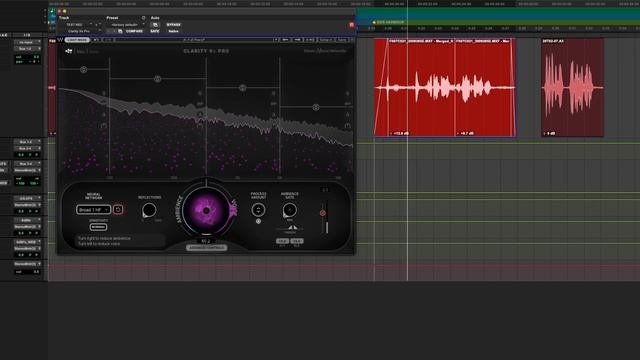Select the fourth band node on spectrum
Image resolution: width=640 pixels, height=360 pixels.
[316, 107]
